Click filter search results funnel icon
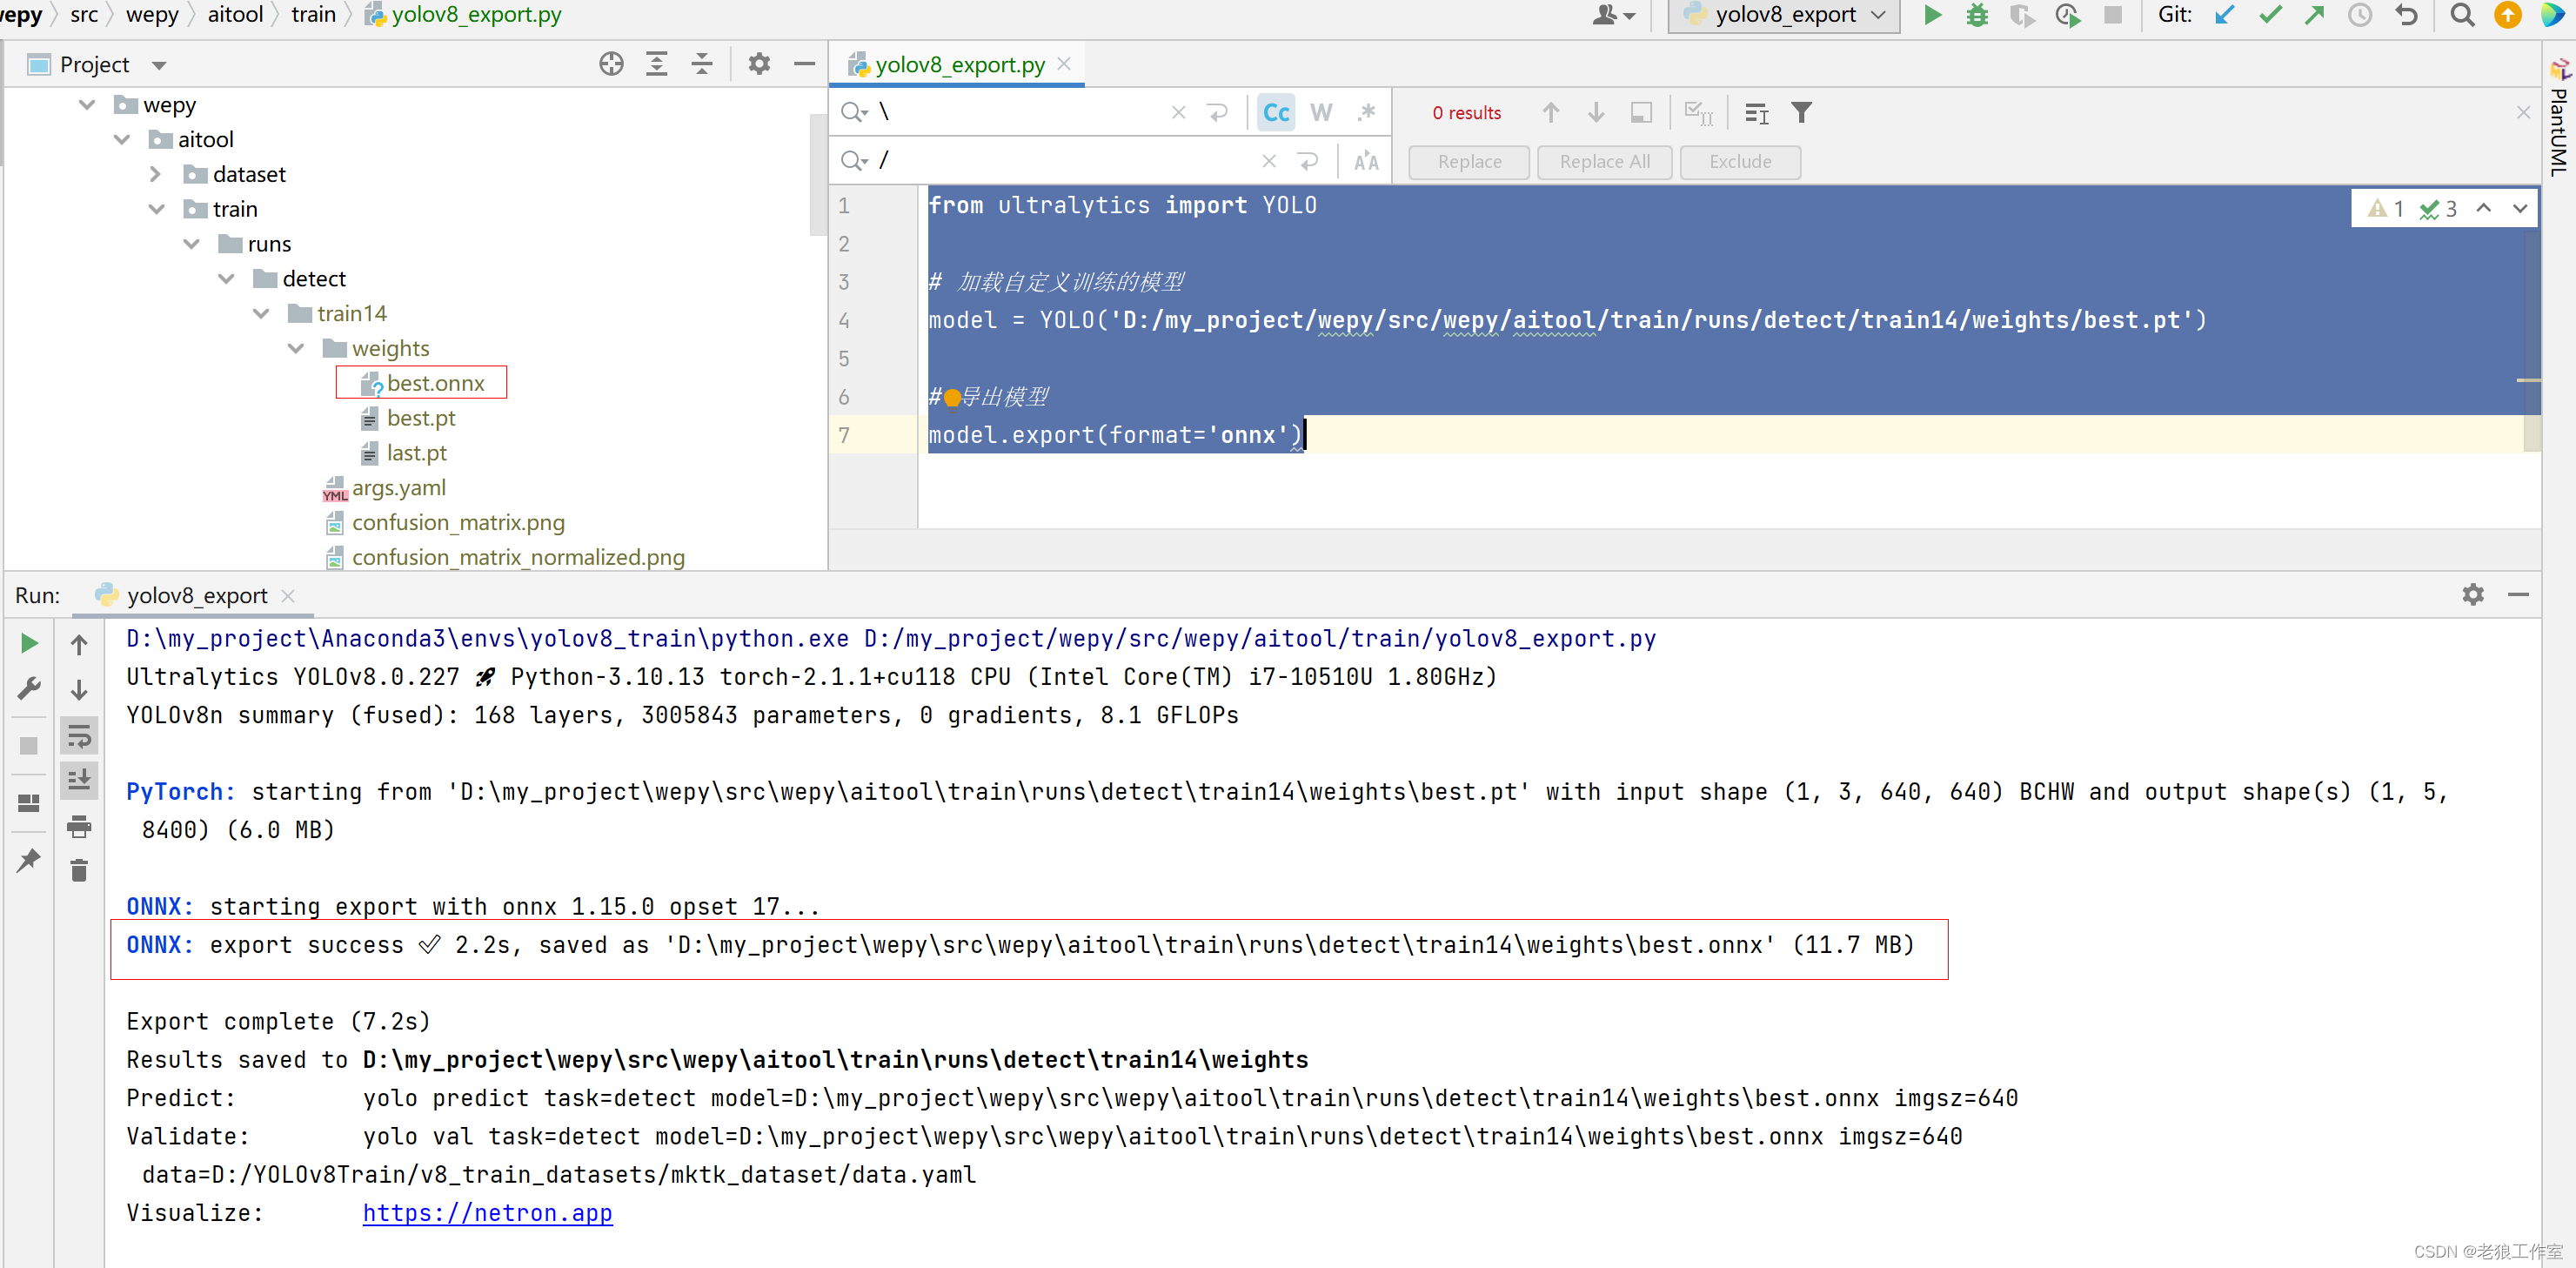Screen dimensions: 2576x1268 (1801, 112)
